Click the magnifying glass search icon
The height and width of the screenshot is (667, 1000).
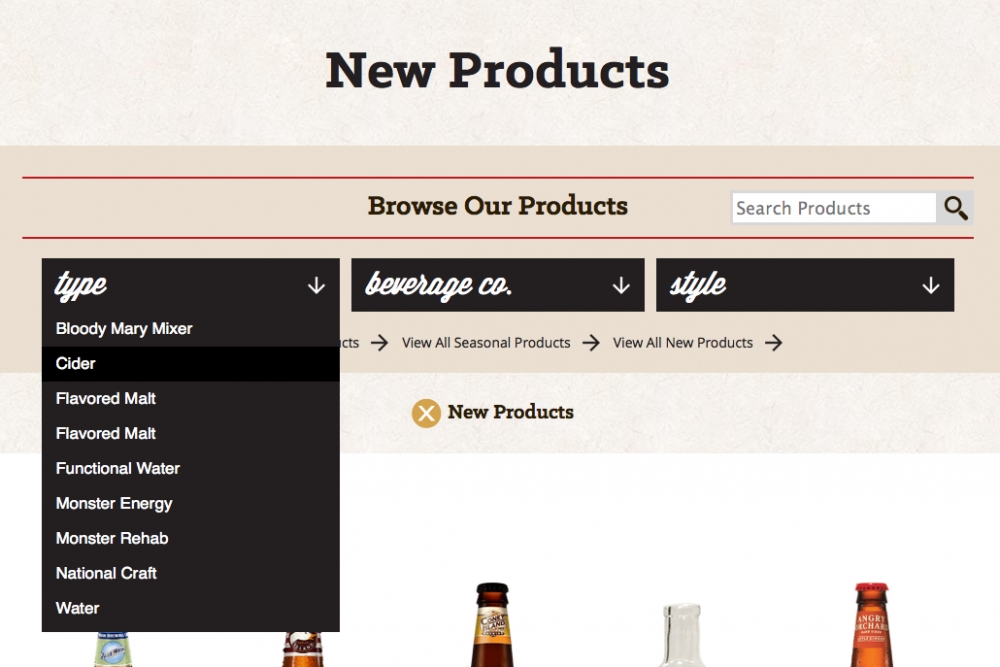coord(955,208)
